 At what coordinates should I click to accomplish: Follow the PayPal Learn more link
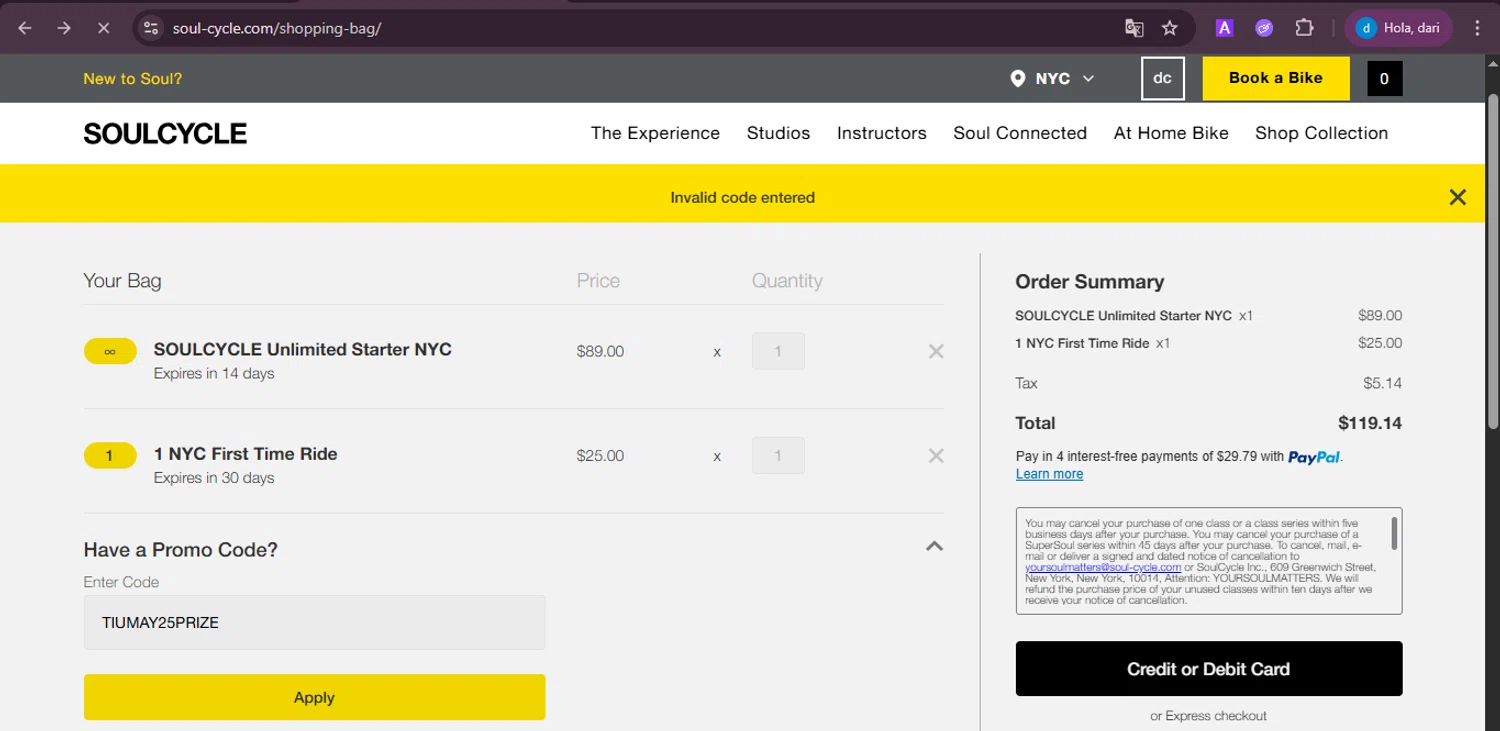point(1049,474)
